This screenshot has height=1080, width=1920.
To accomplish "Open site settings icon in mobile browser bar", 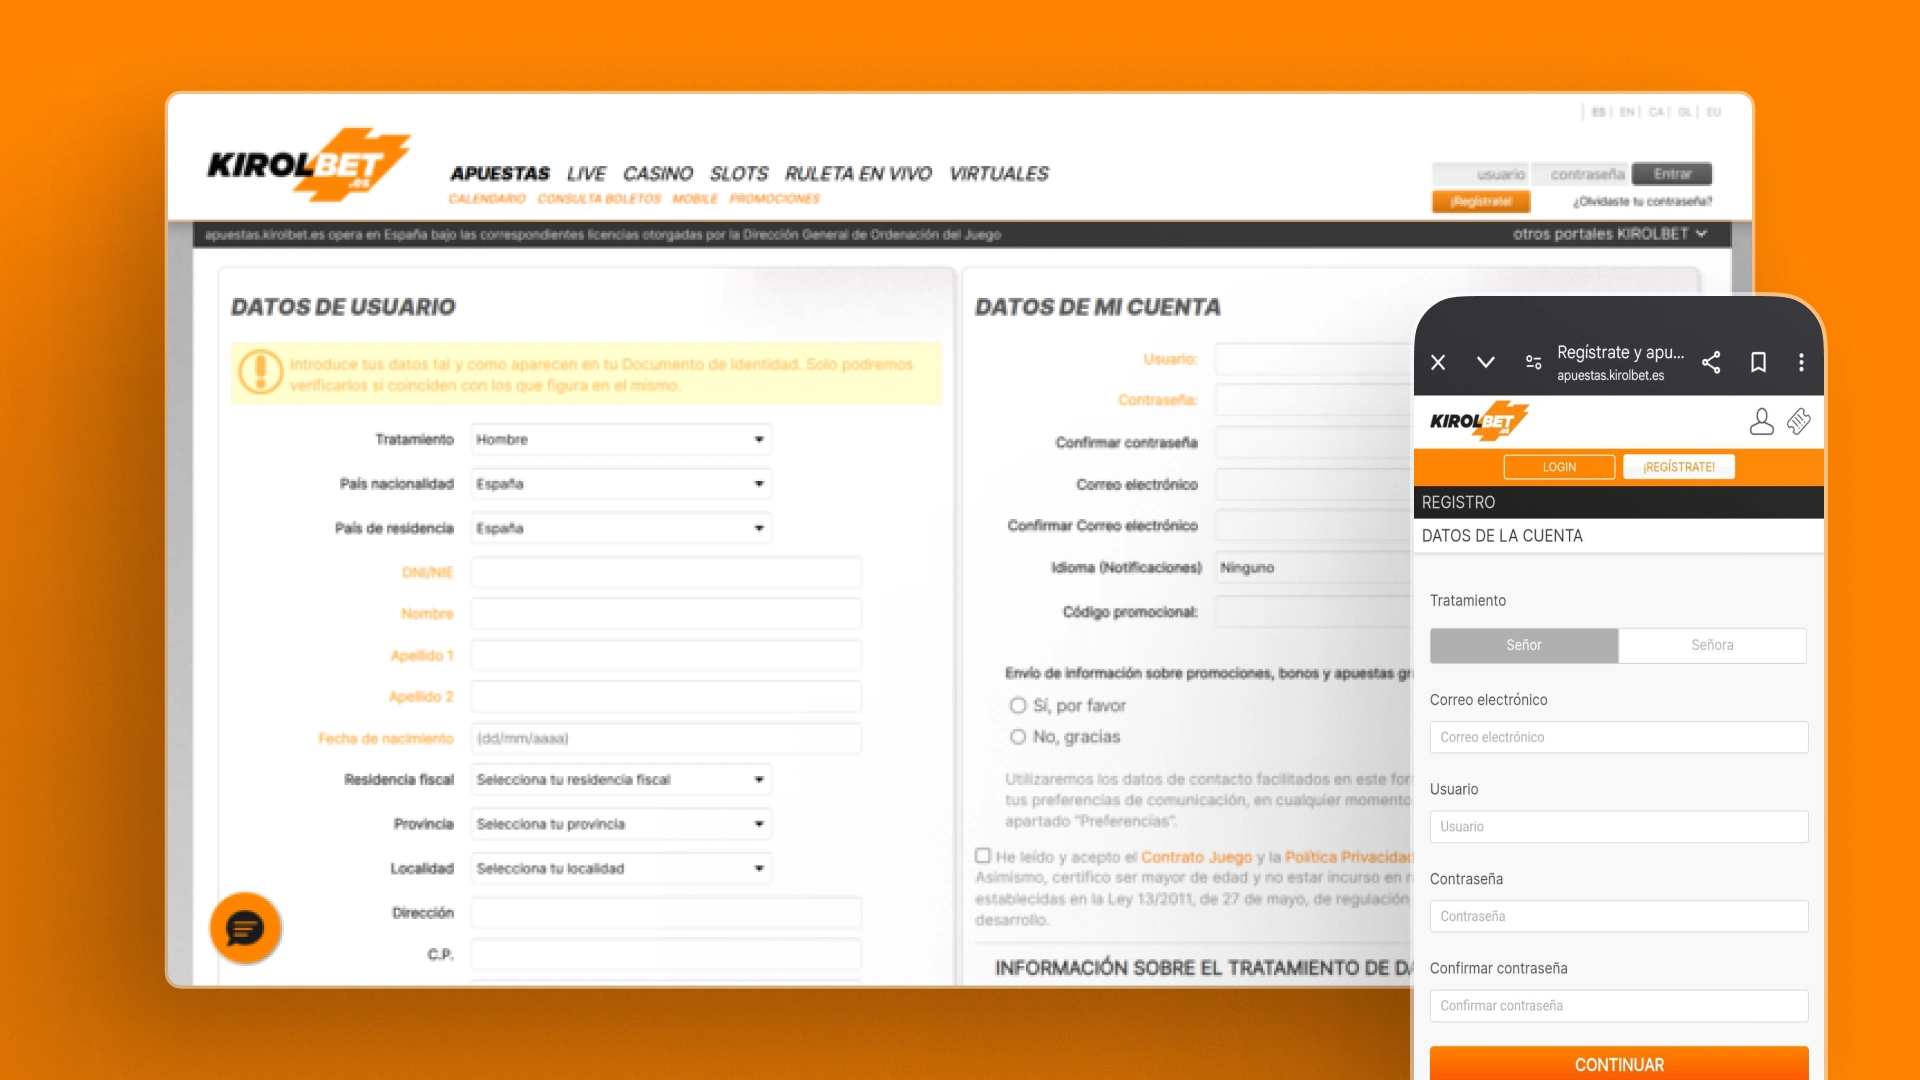I will coord(1533,362).
